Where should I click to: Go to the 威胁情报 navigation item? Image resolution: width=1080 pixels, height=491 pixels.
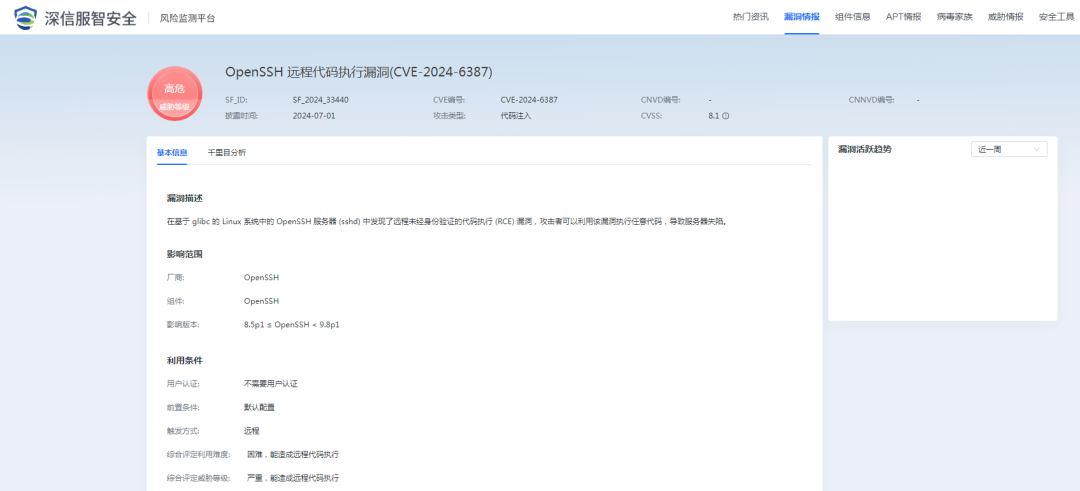pos(1005,17)
